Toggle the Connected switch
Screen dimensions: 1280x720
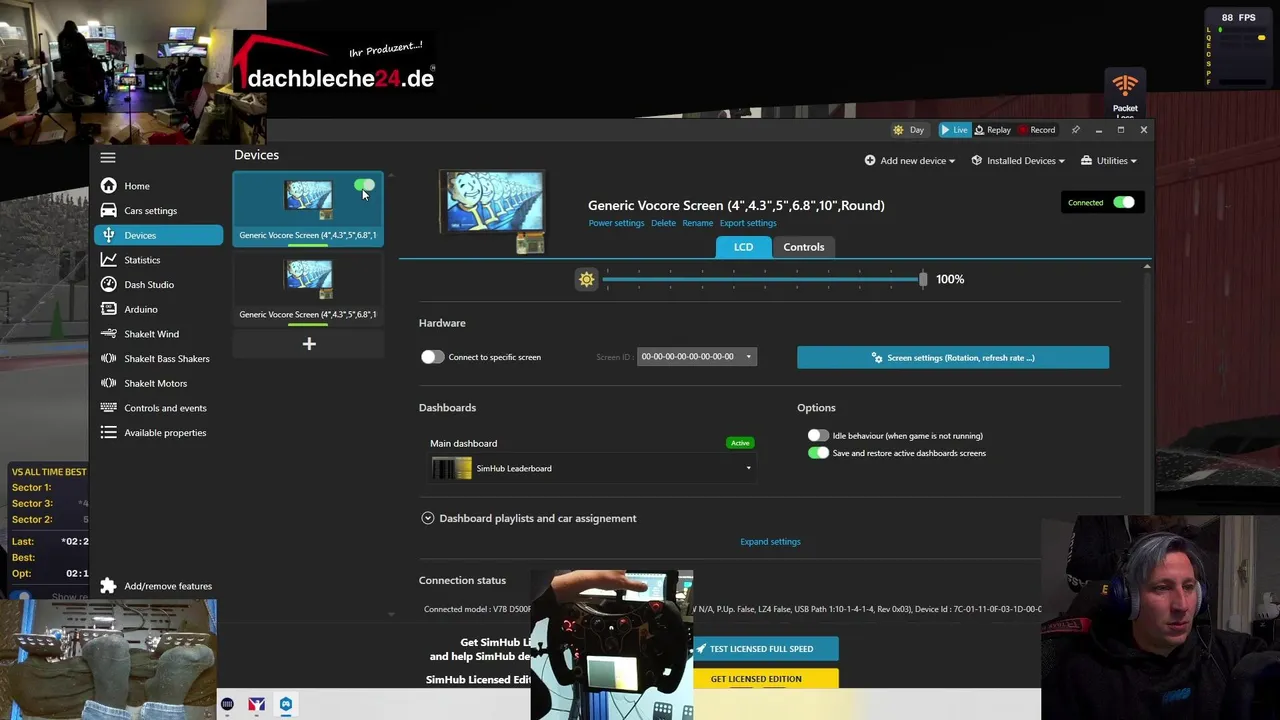pos(1124,203)
